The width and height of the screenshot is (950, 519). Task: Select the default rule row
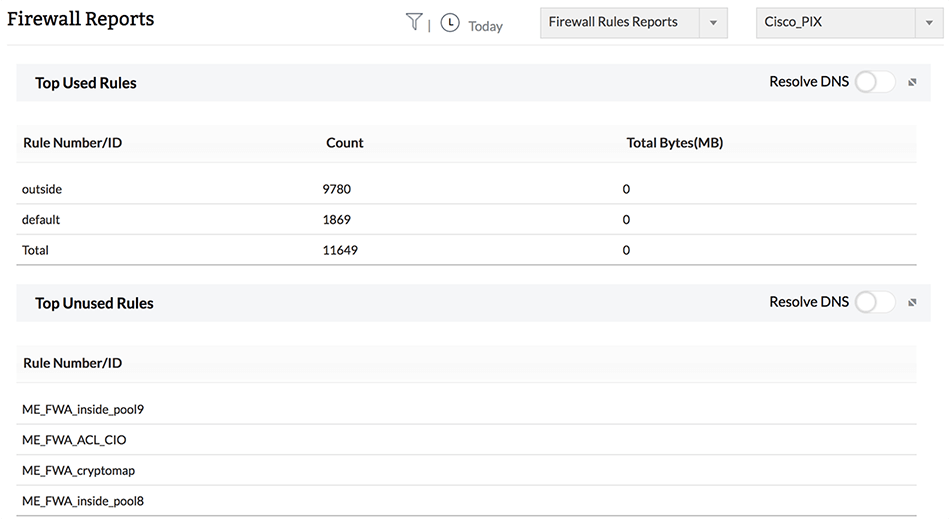coord(41,219)
